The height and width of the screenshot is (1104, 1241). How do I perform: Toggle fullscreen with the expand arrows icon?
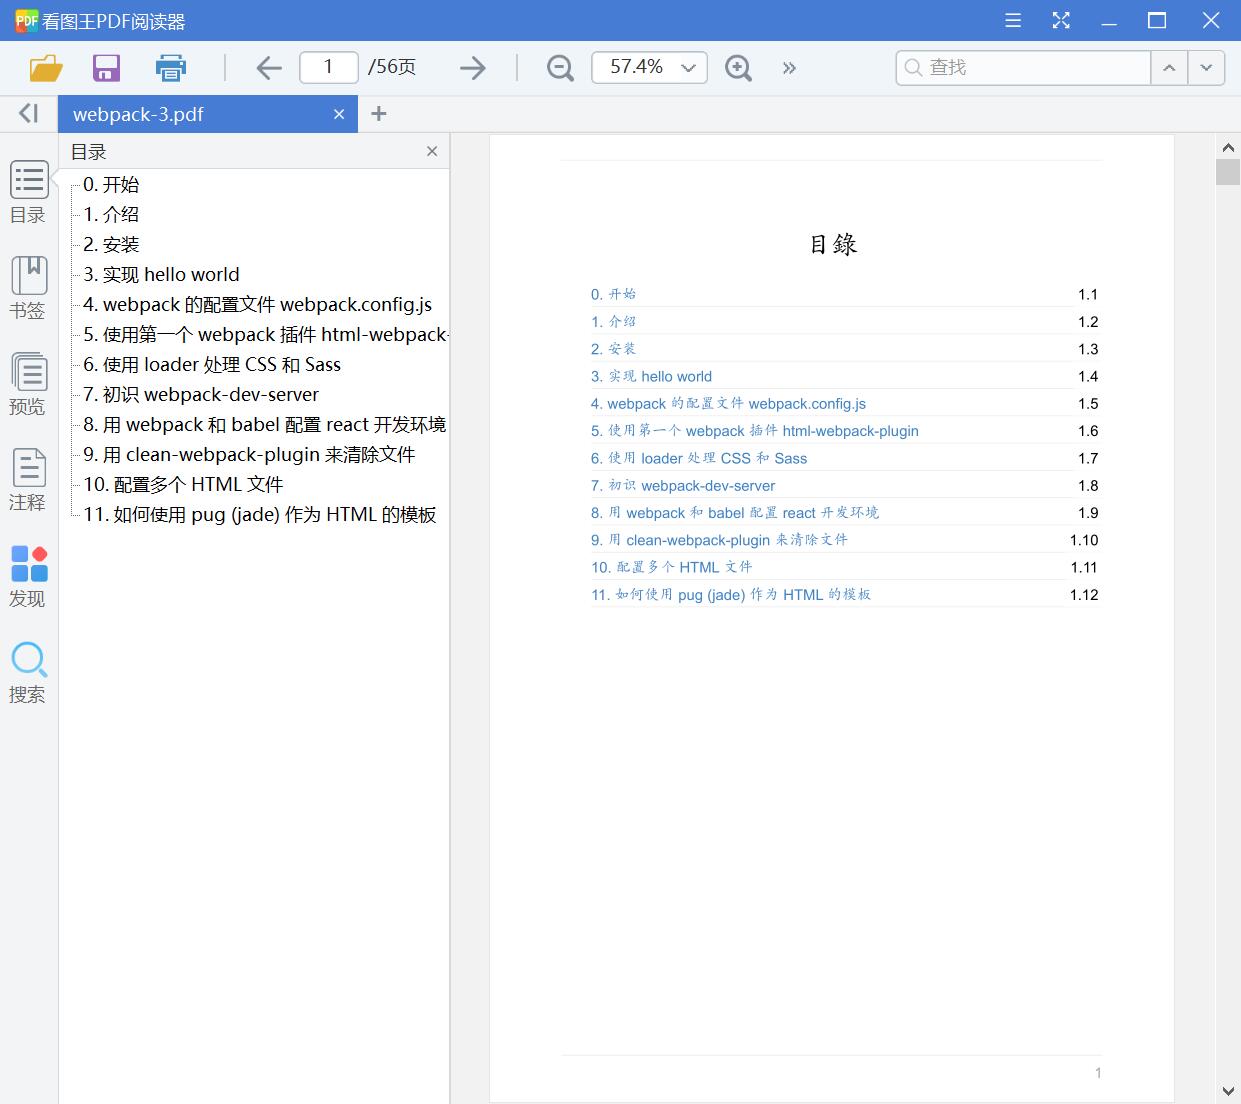coord(1061,20)
